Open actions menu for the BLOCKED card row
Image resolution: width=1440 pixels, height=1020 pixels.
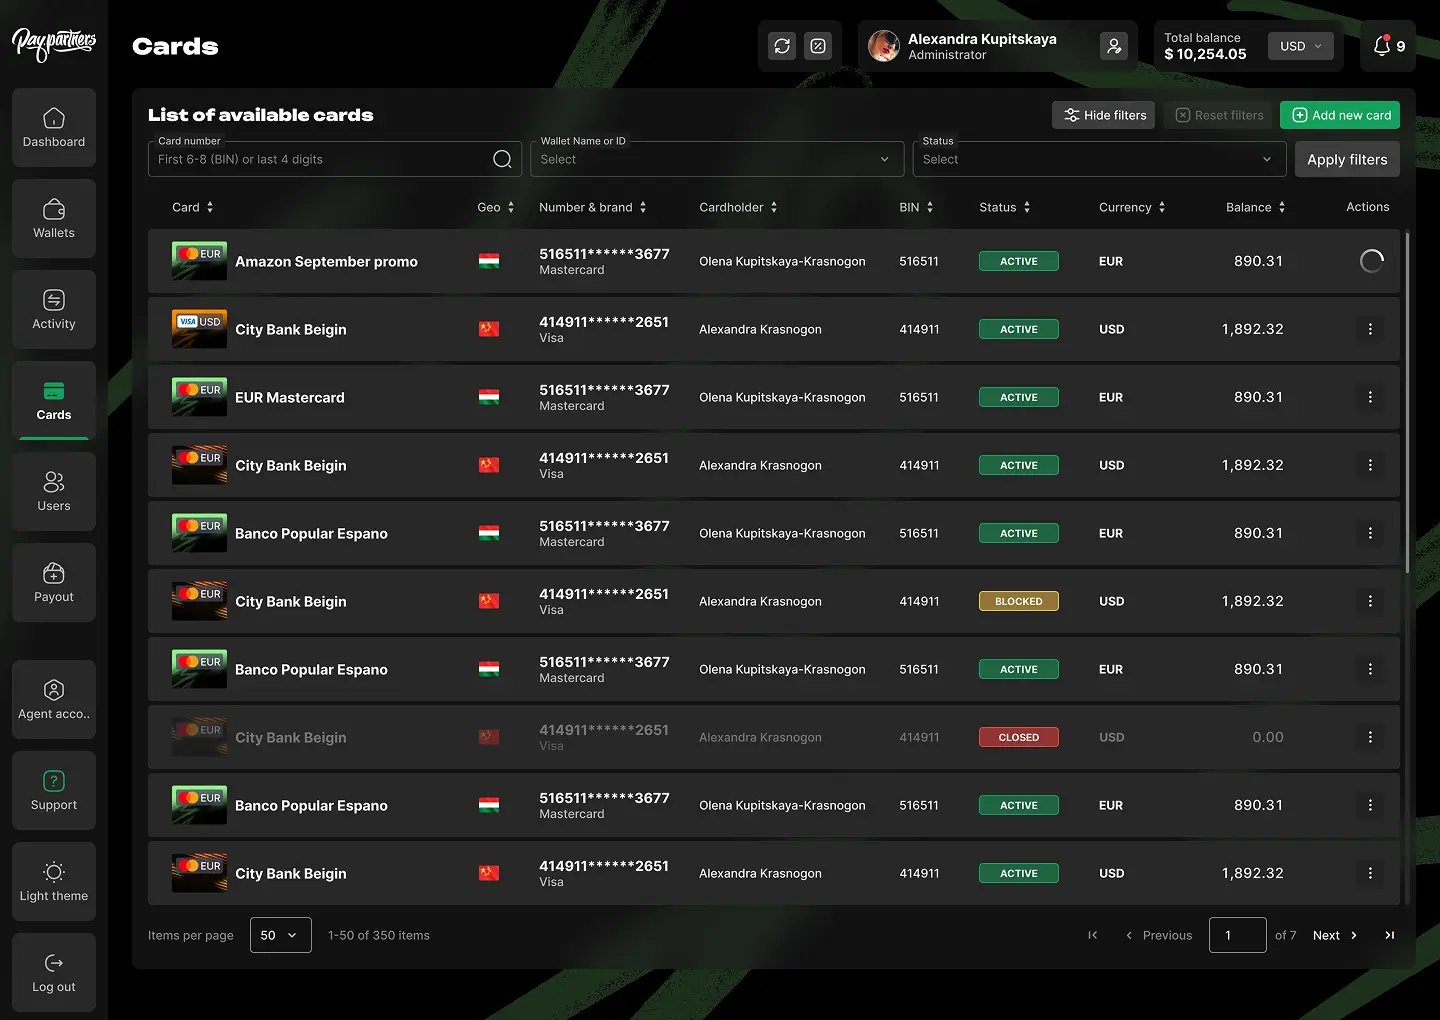pos(1370,601)
